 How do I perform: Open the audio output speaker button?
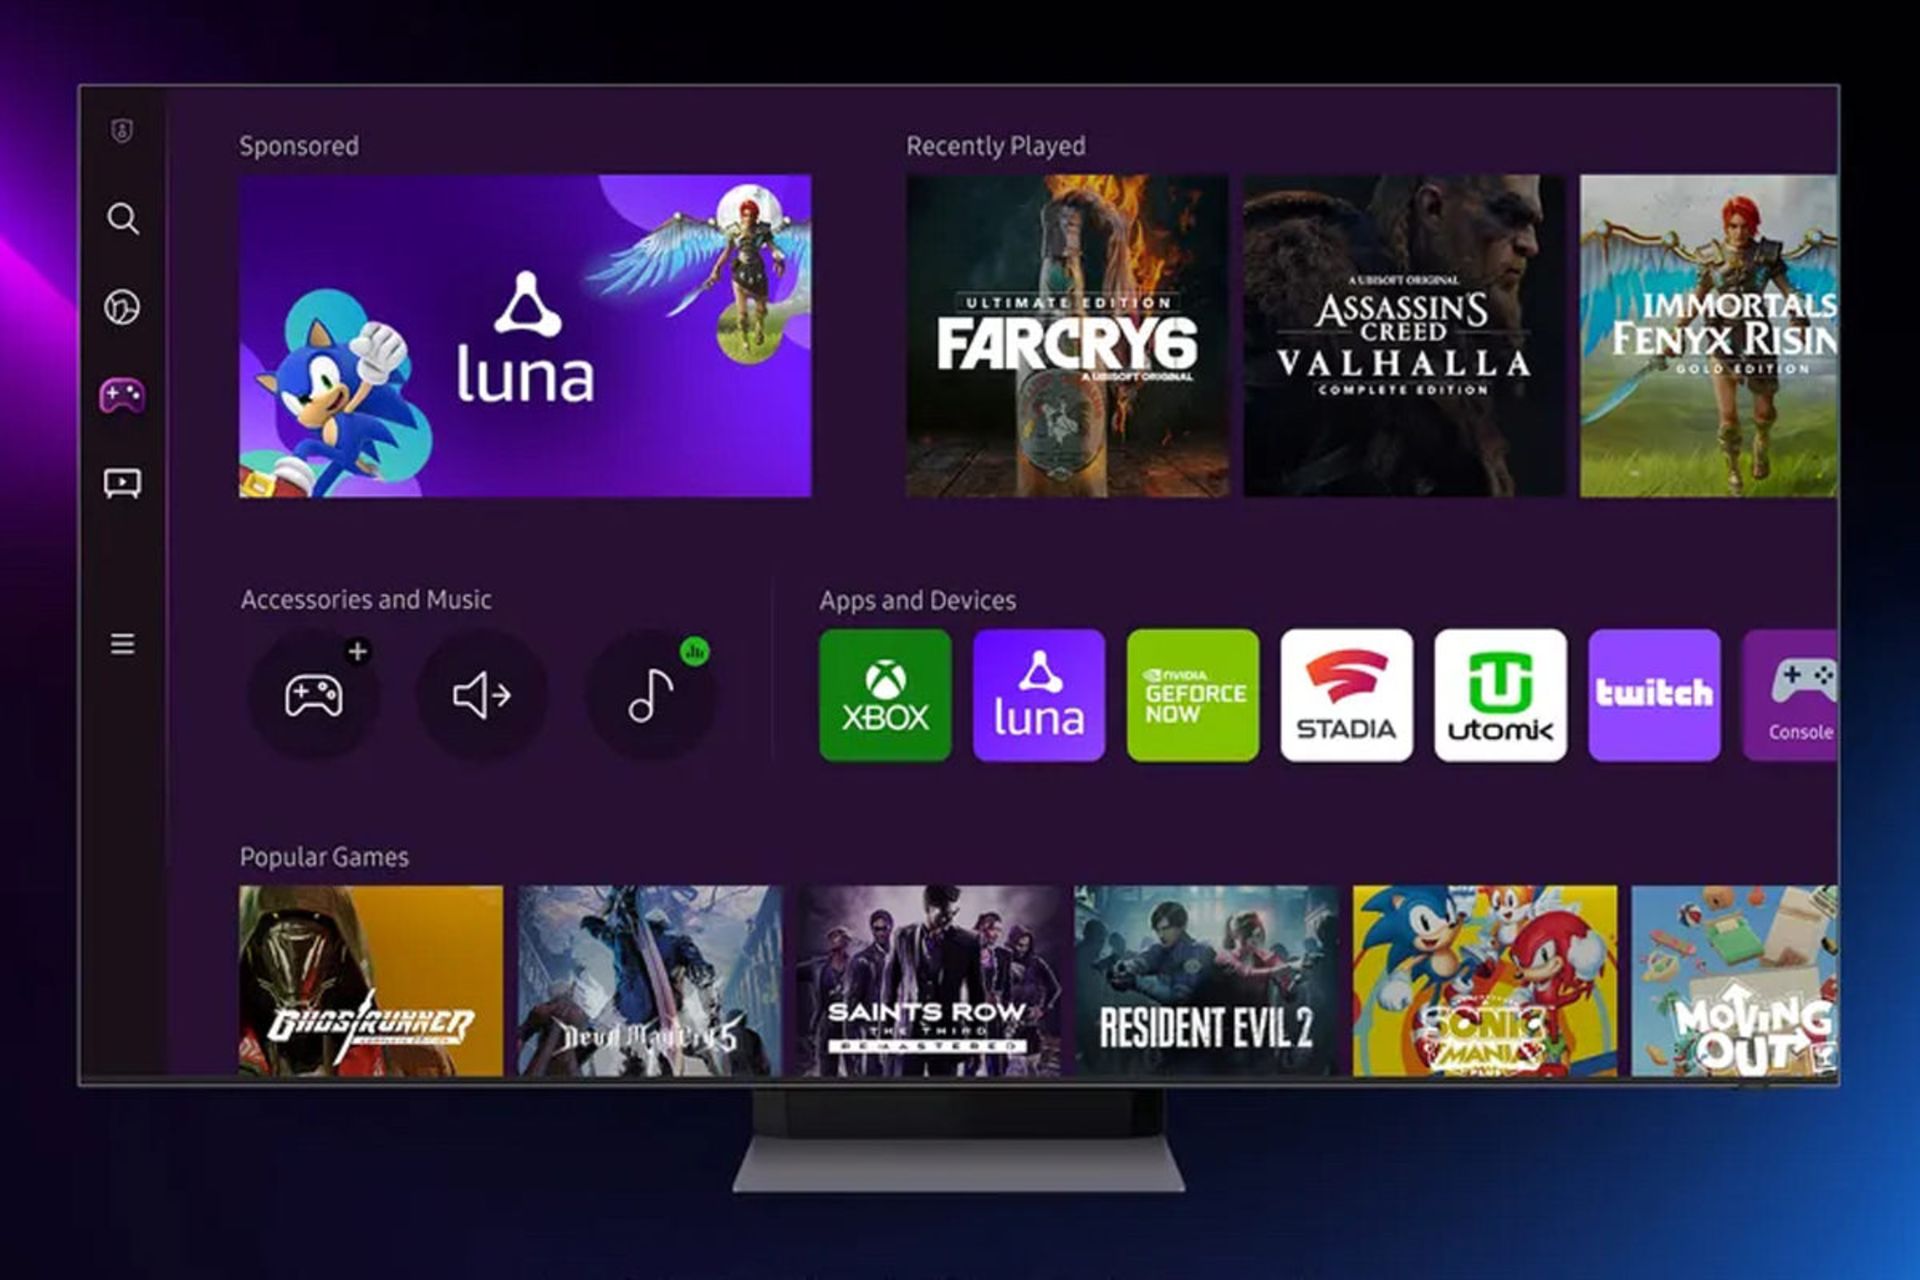482,694
